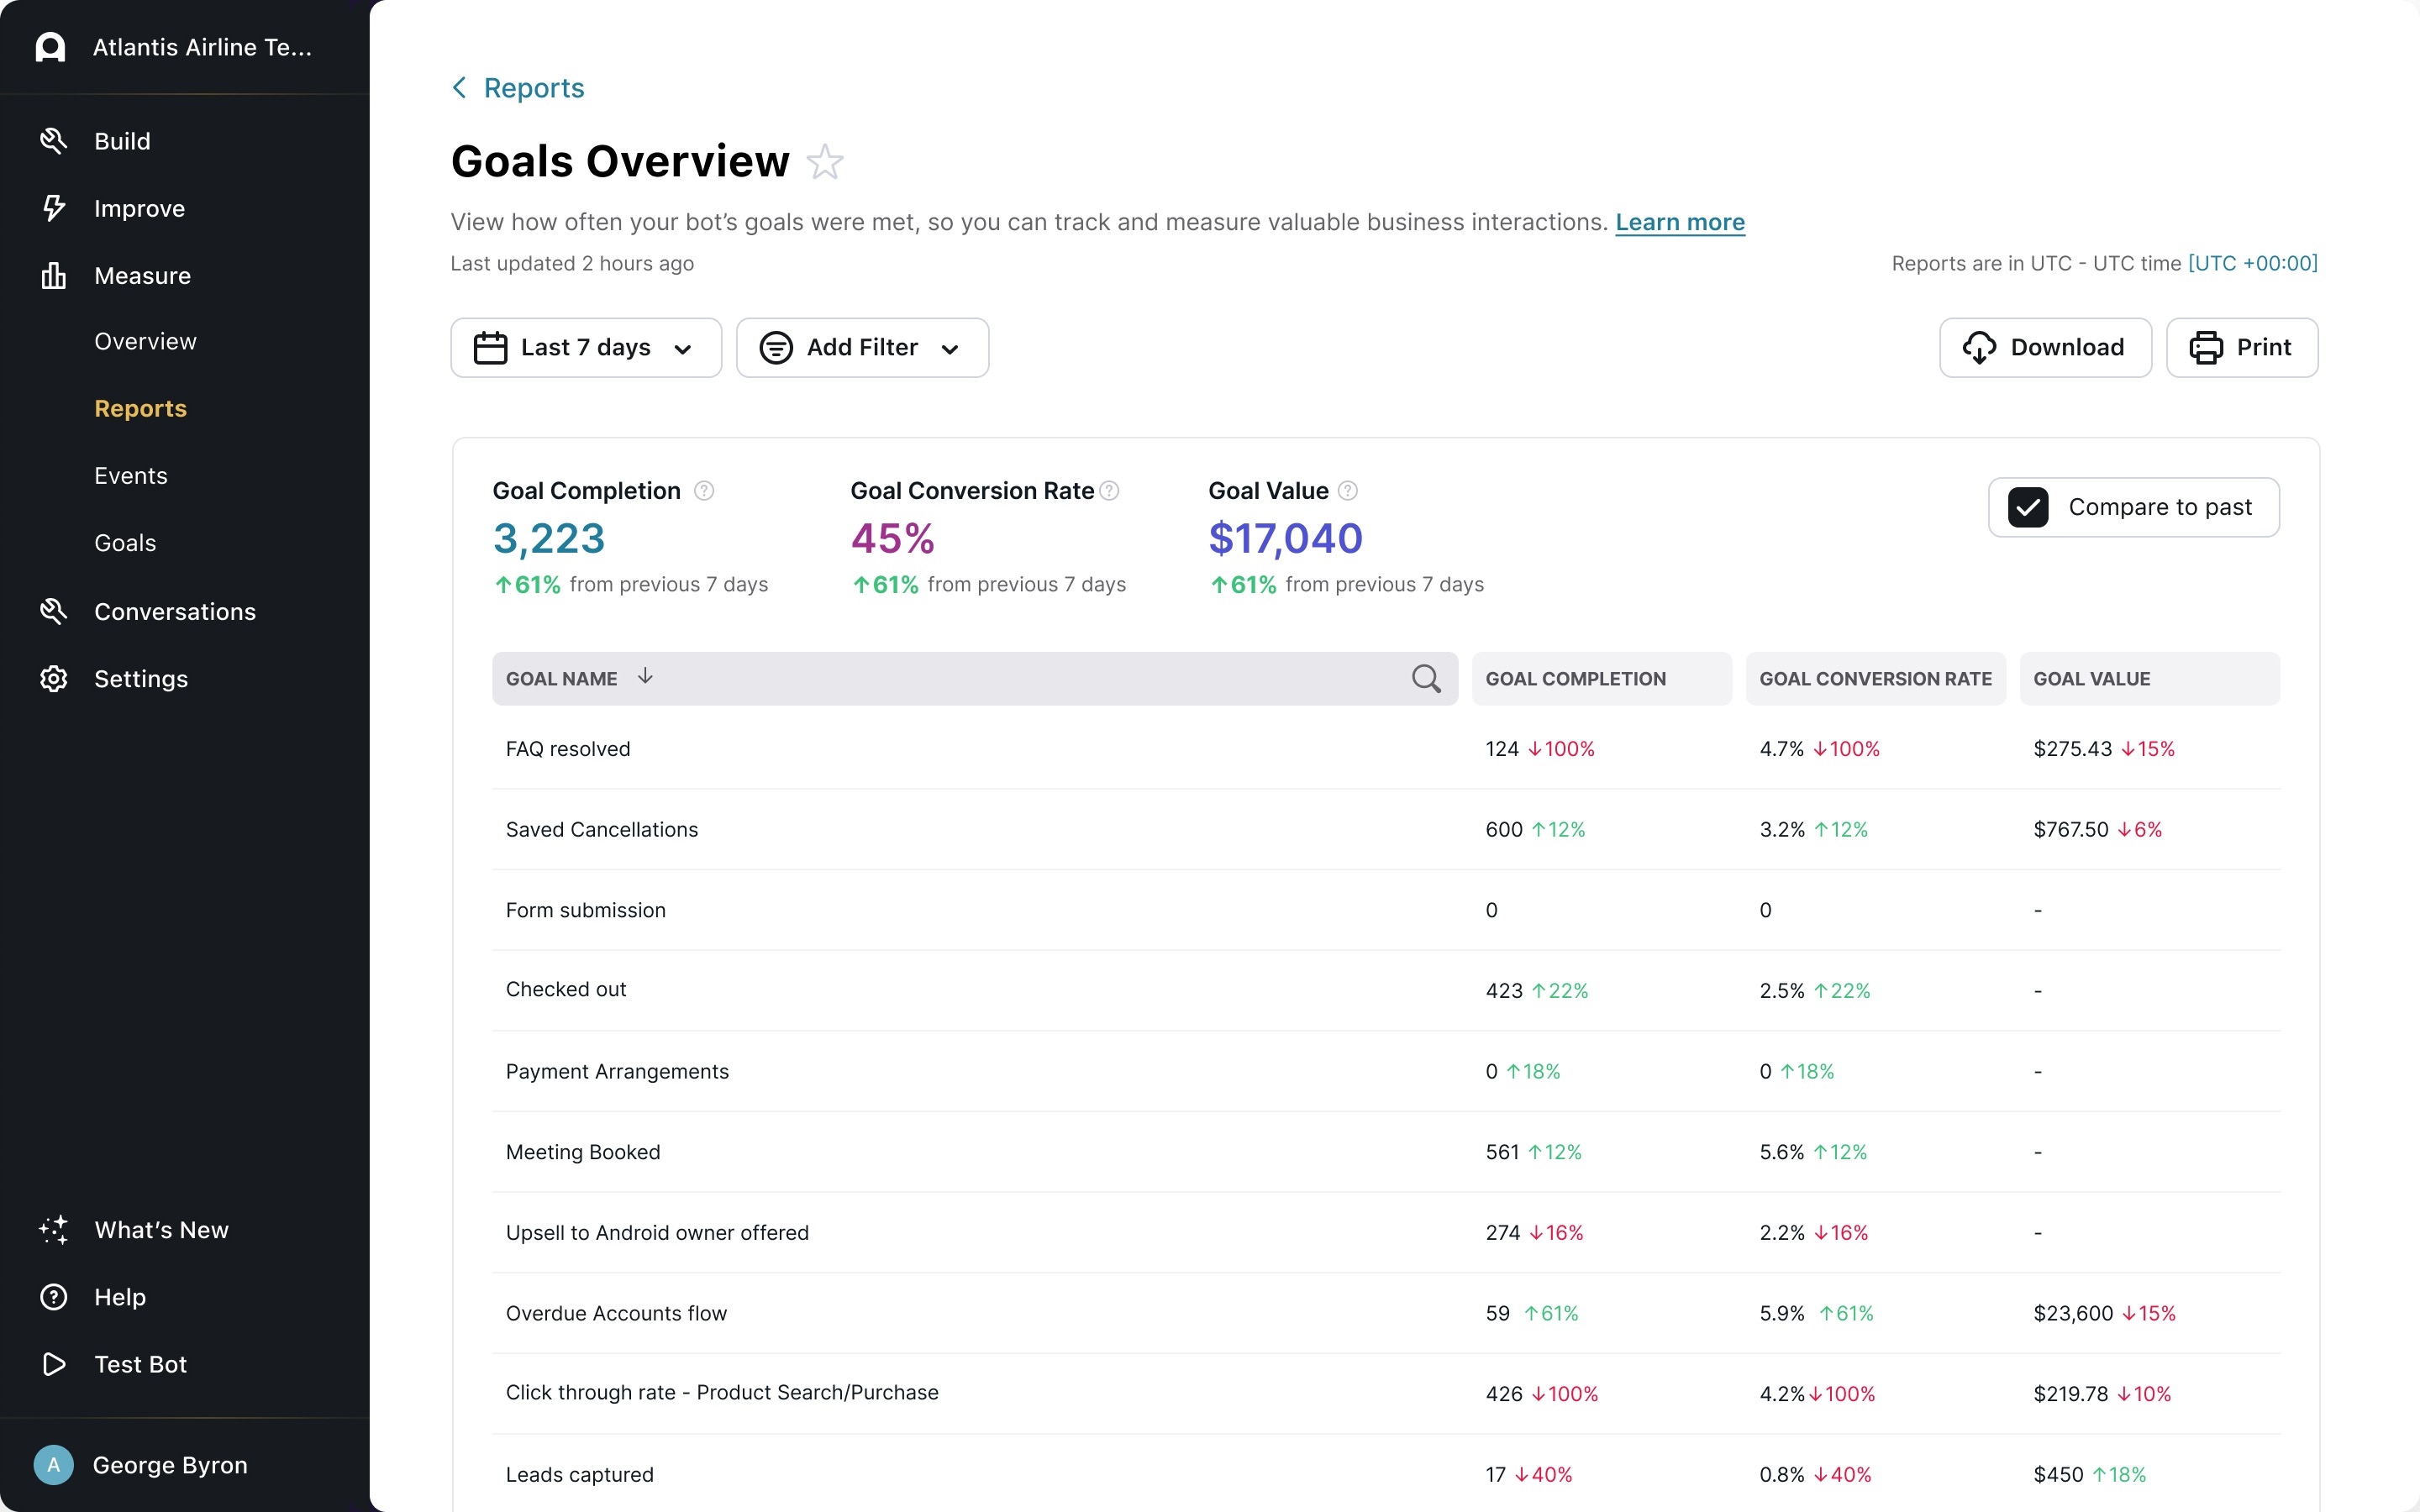Click the Goal Conversion Rate help icon
Screen dimensions: 2420x1512
pos(1109,491)
